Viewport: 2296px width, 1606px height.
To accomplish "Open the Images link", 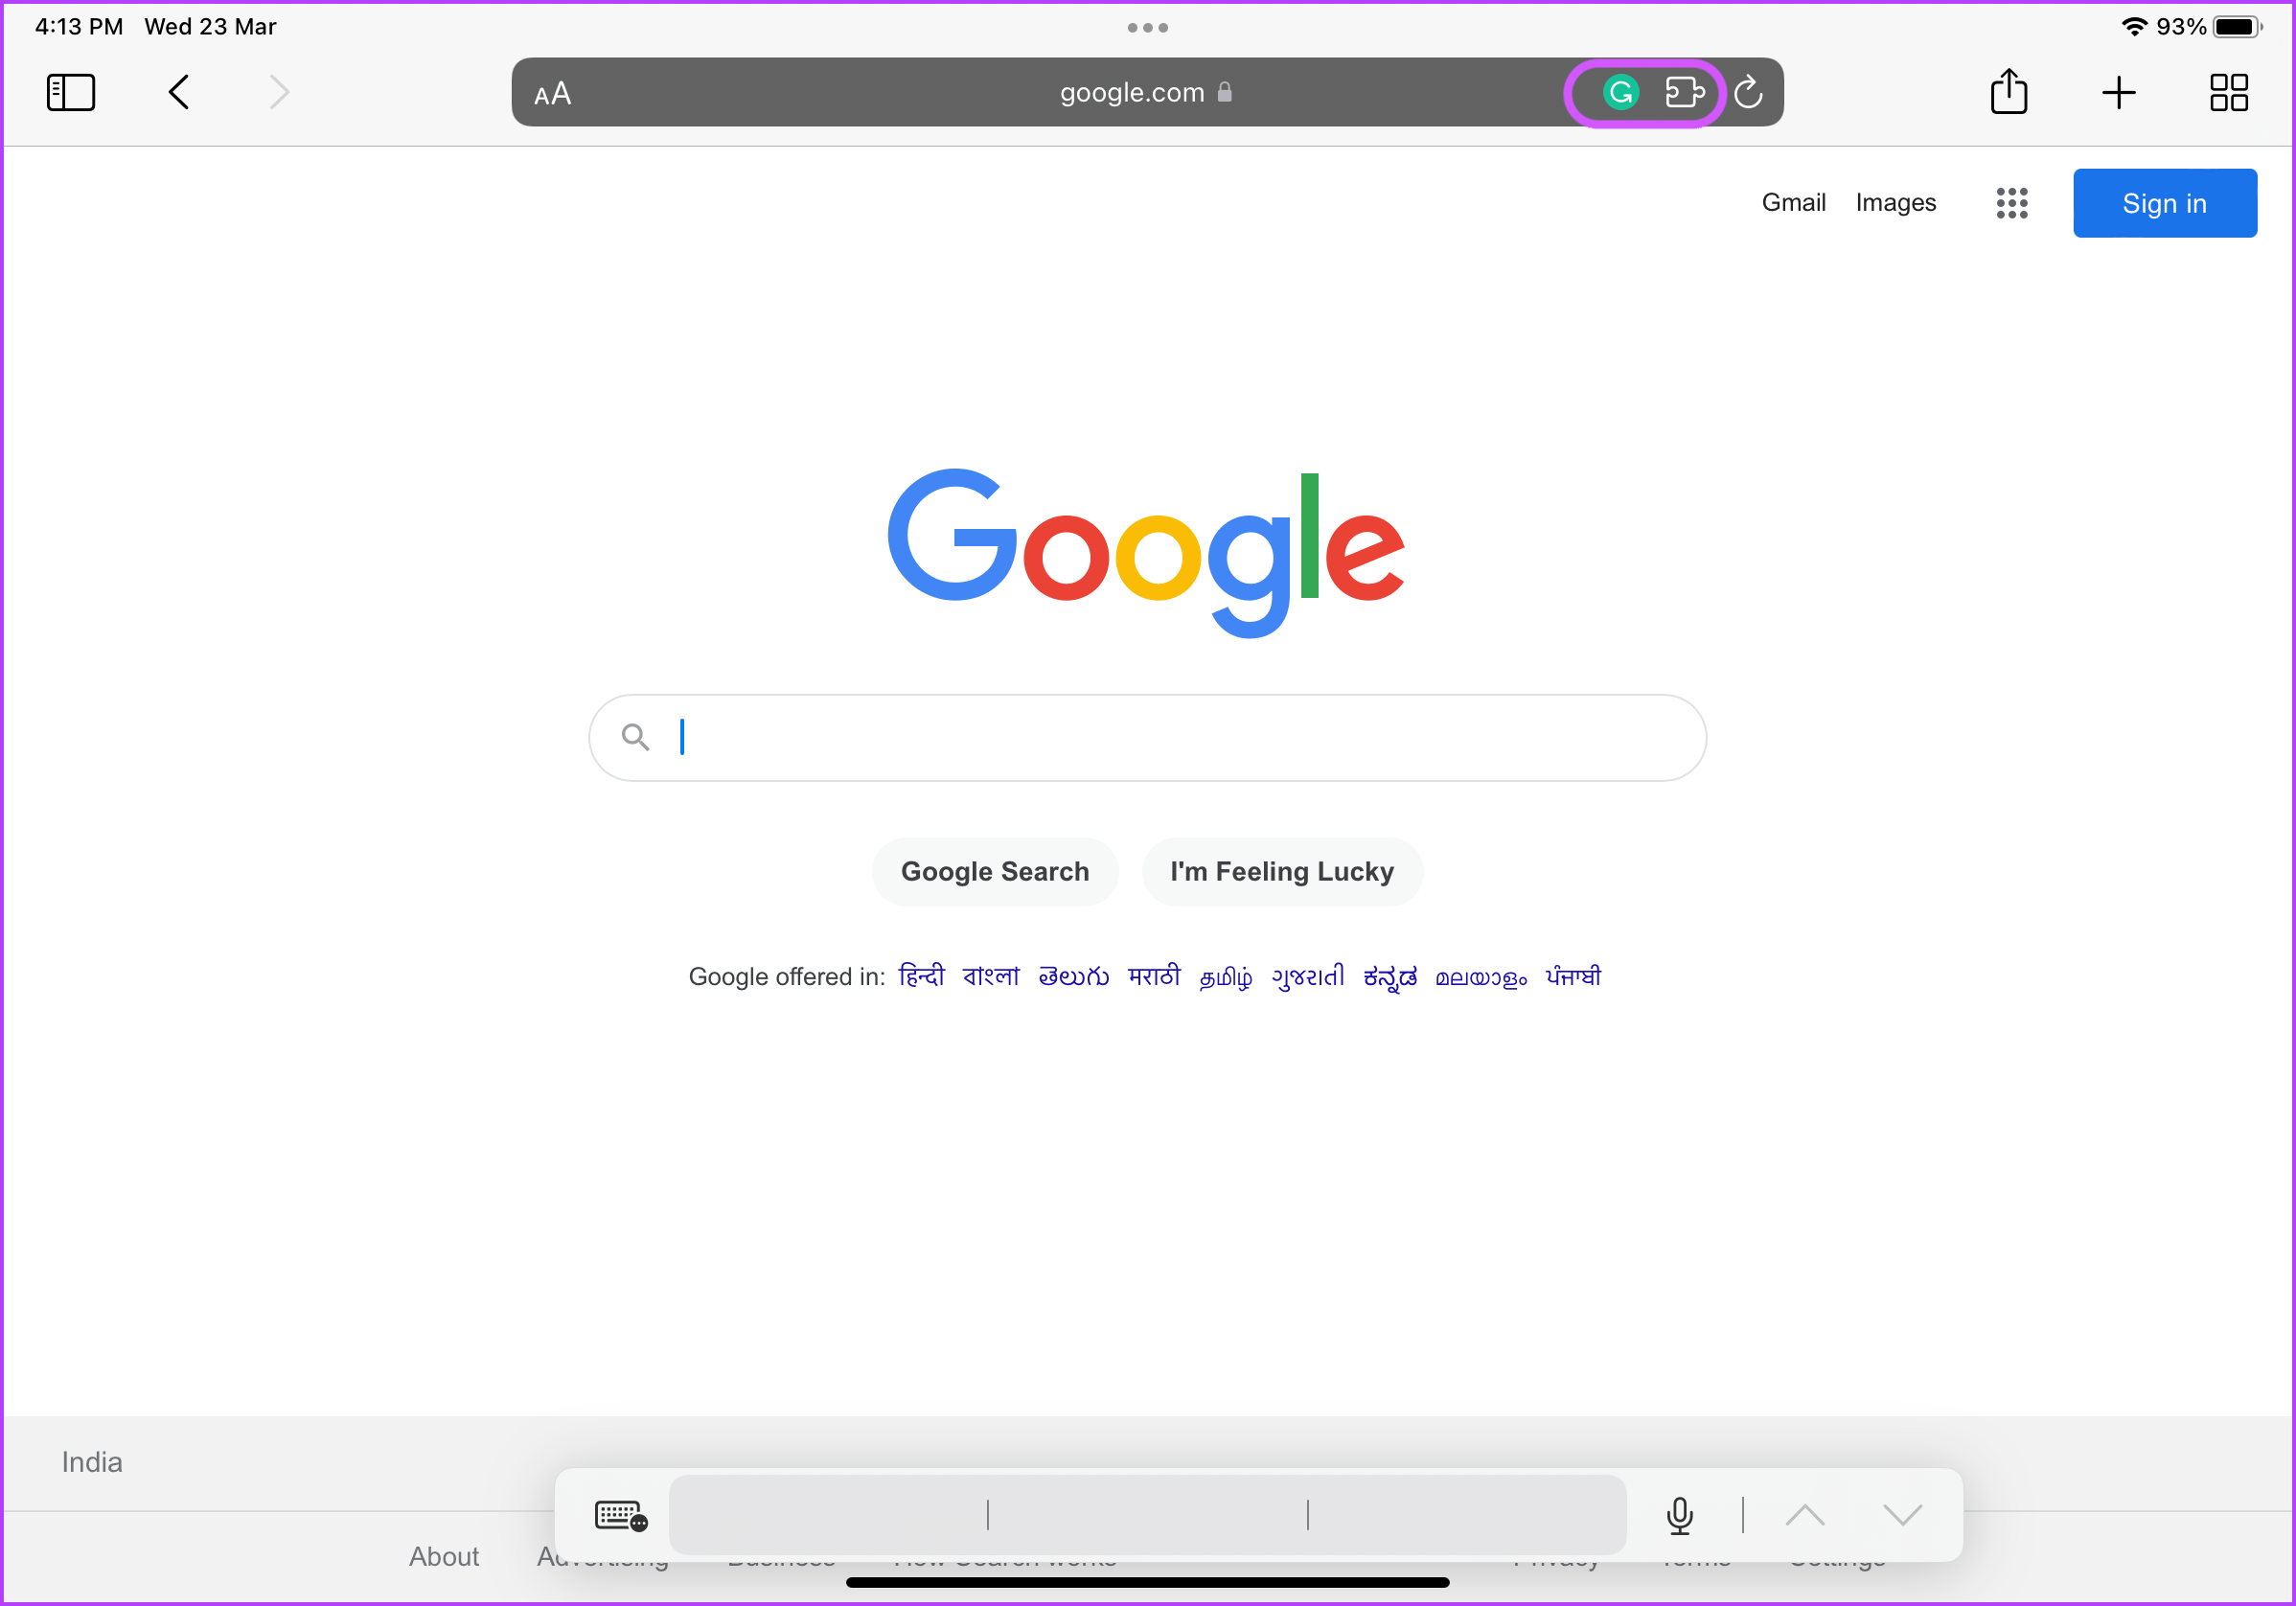I will point(1895,203).
